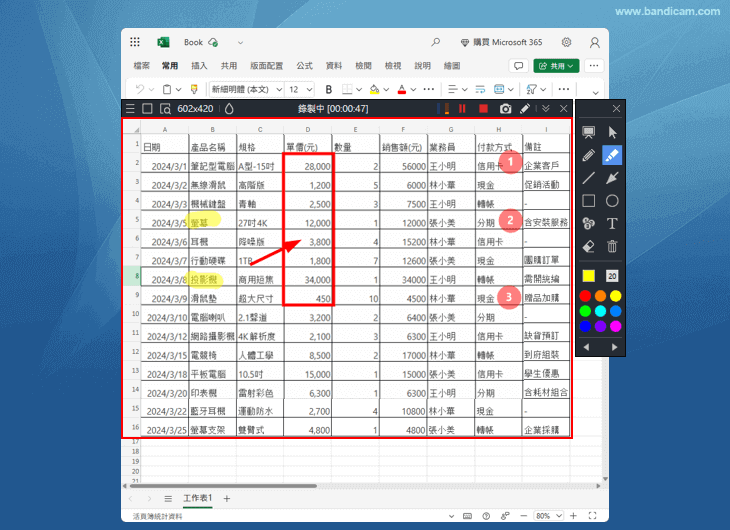
Task: Click the water drop icon in Bandicam bar
Action: 229,109
